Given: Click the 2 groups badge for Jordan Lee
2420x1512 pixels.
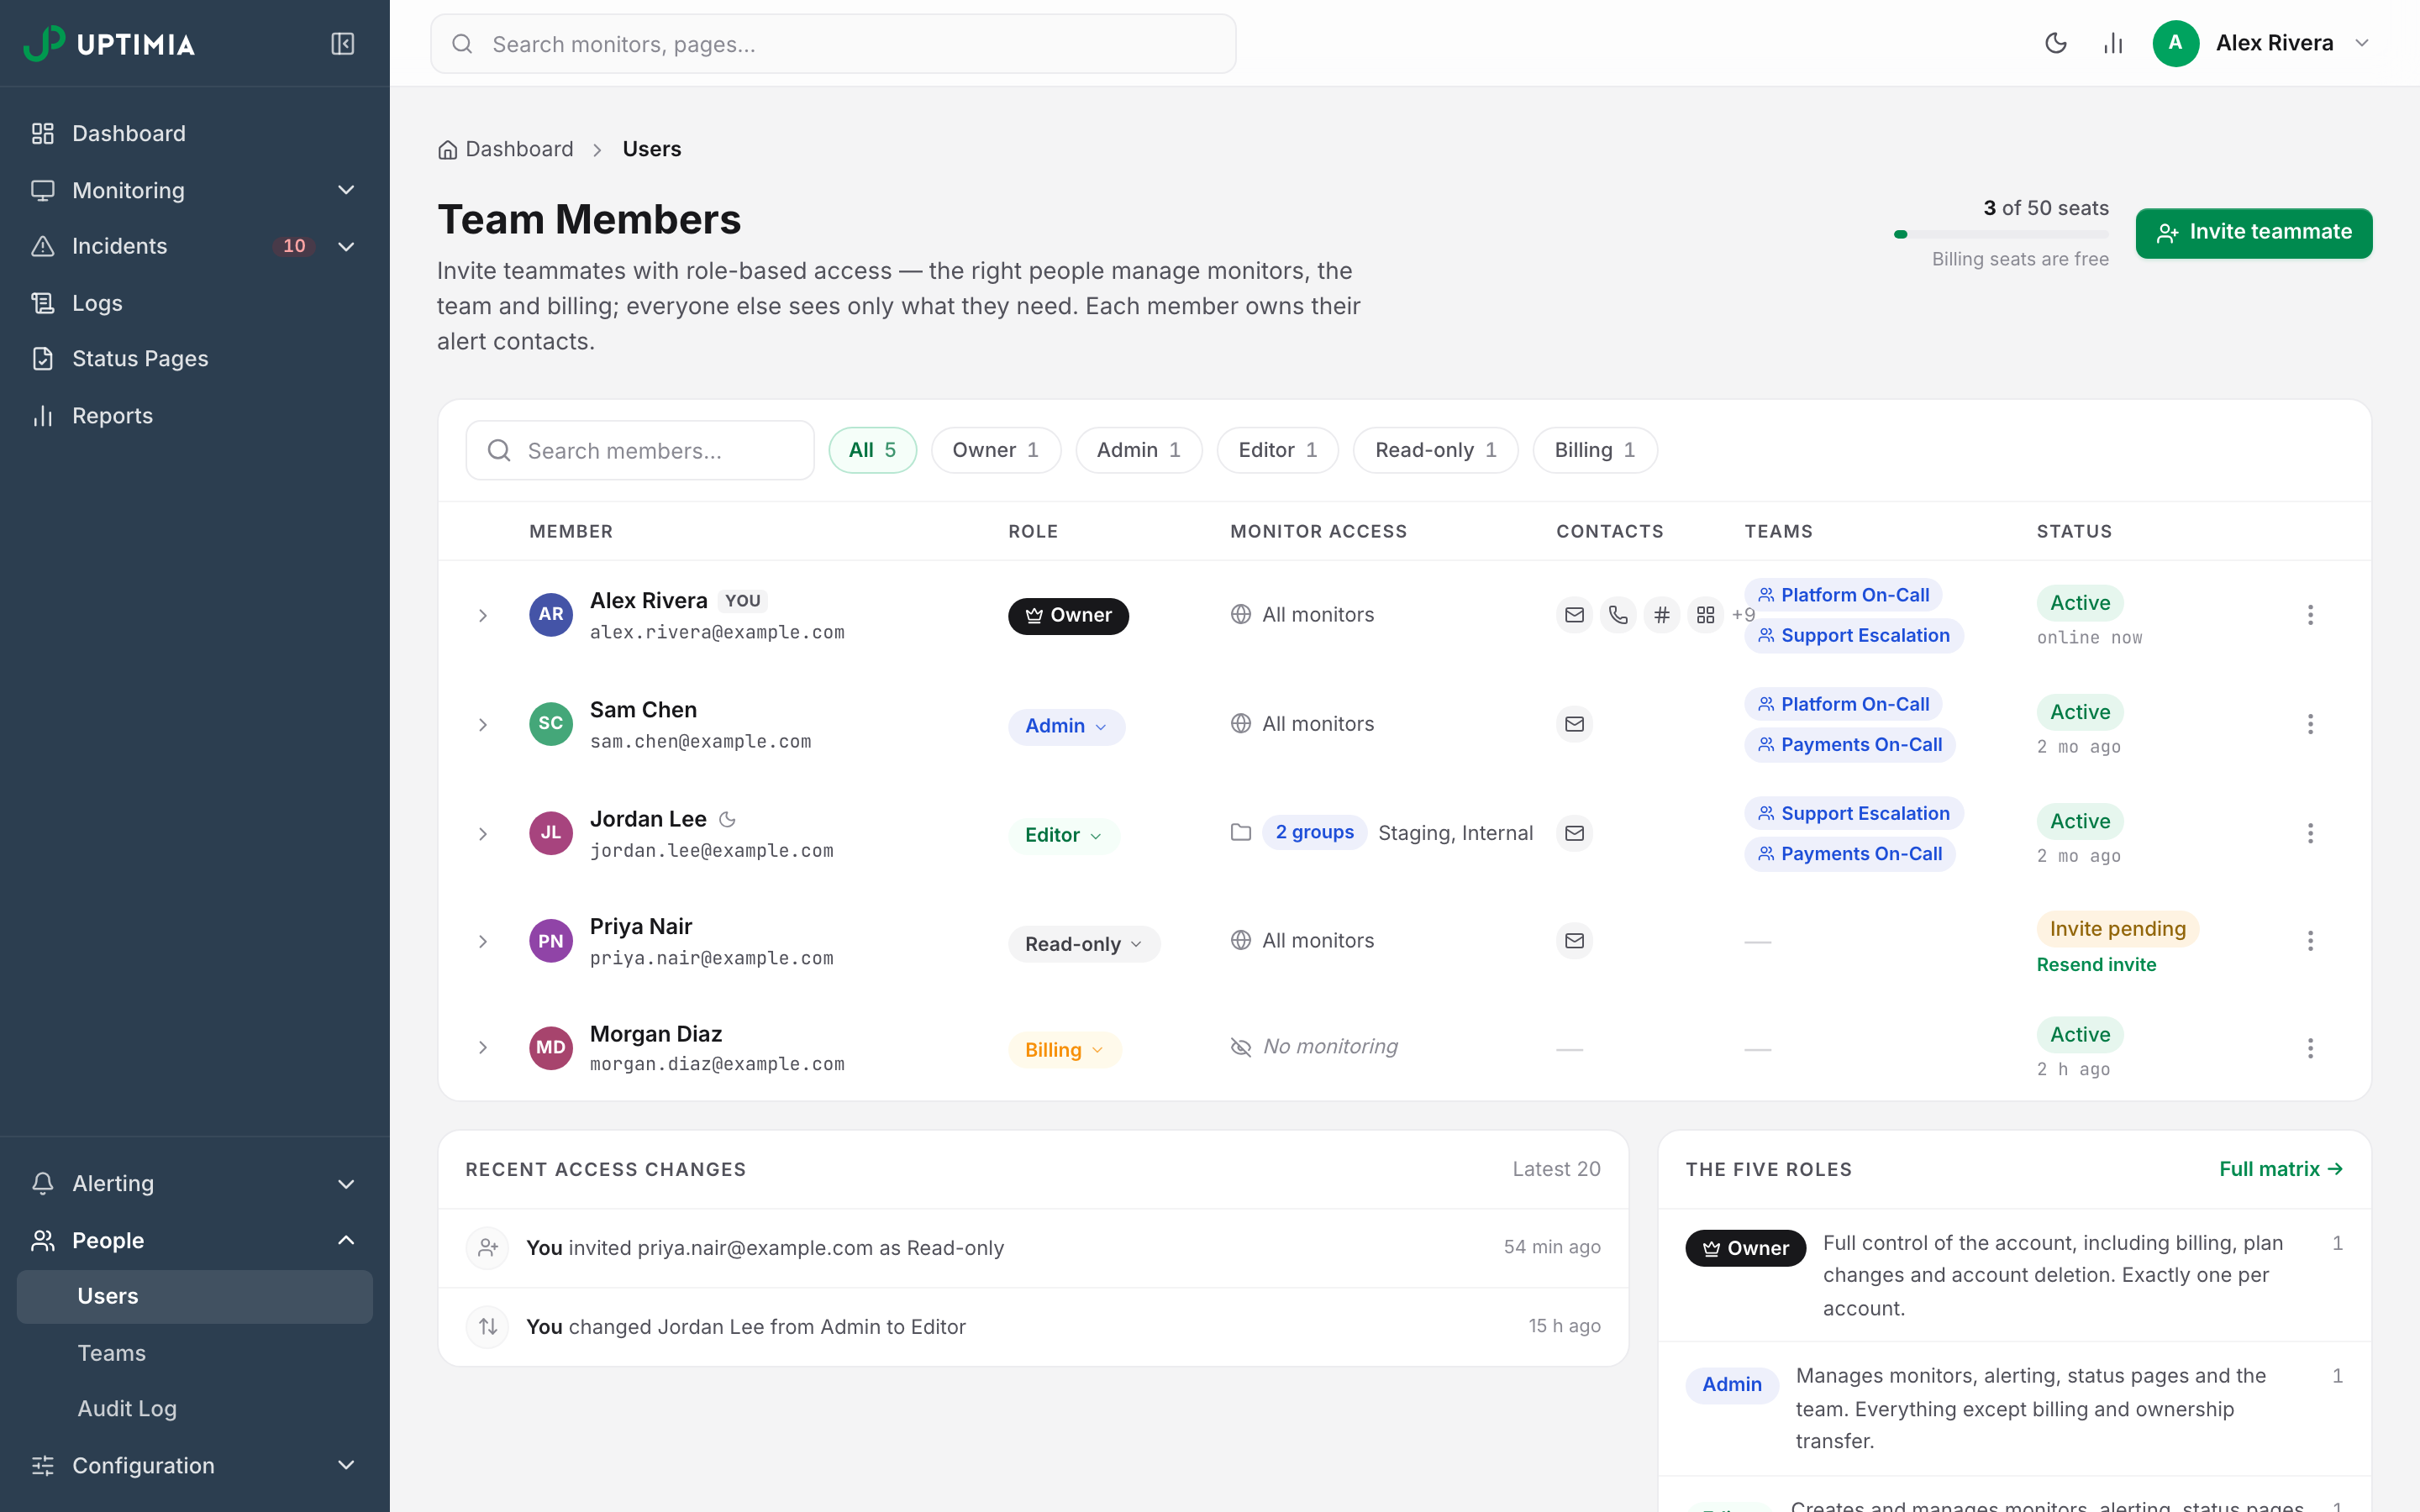Looking at the screenshot, I should coord(1314,832).
